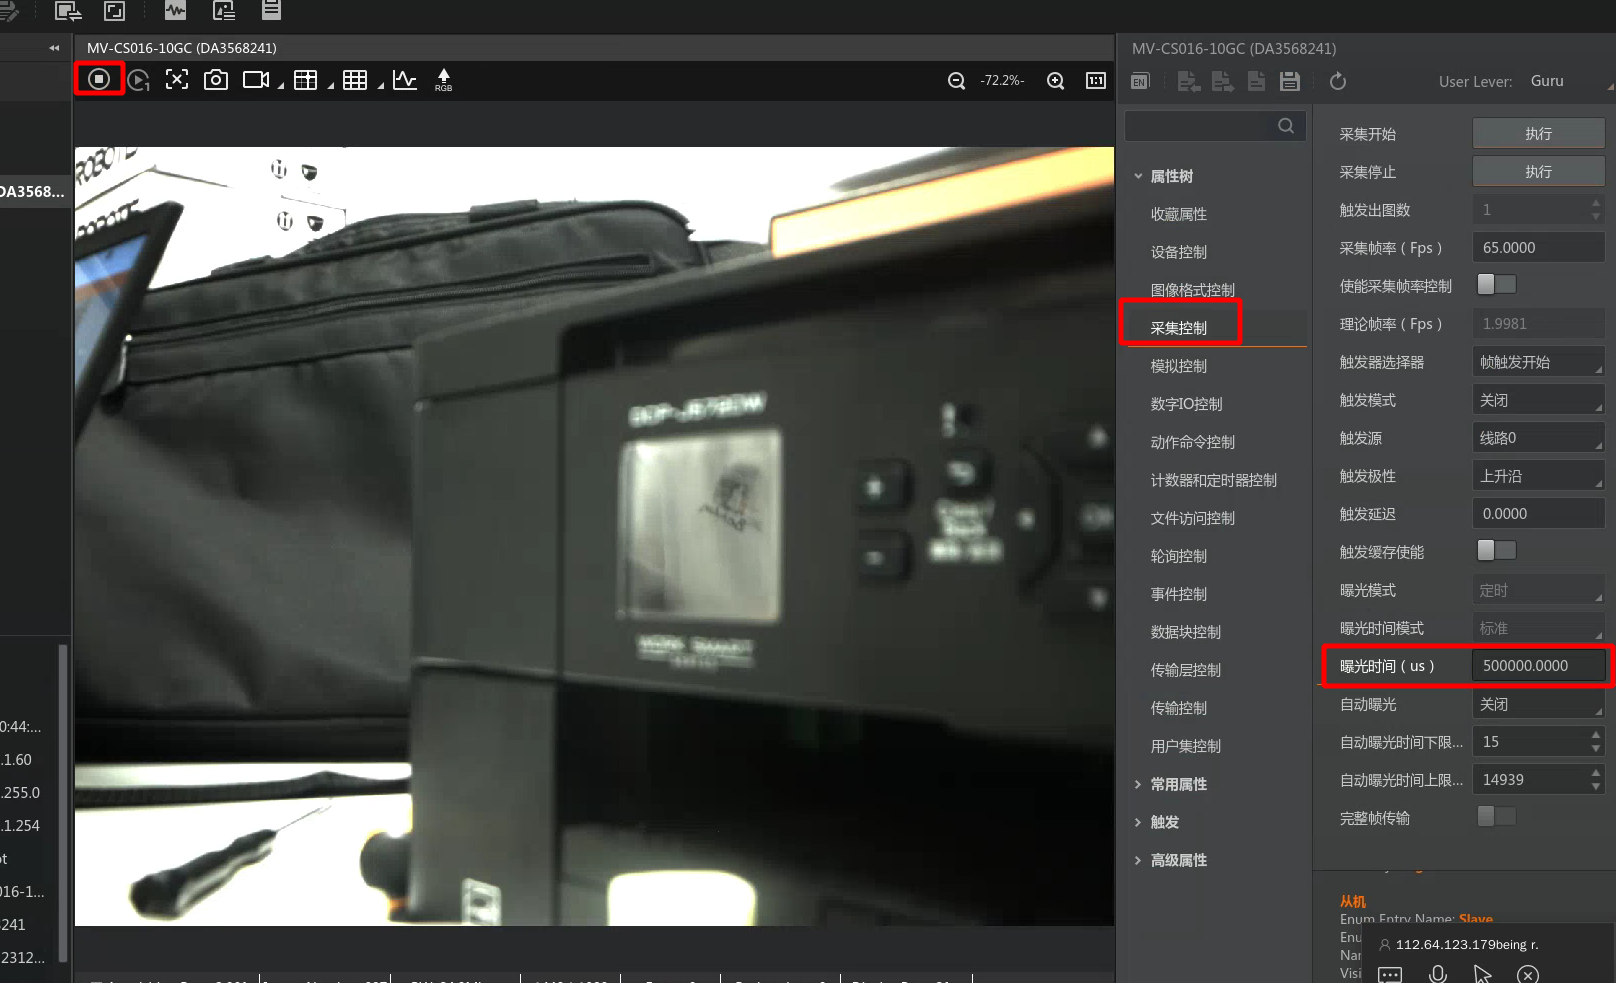Screen dimensions: 1616x983
Task: Set preview to 1:1 actual size
Action: (1096, 81)
